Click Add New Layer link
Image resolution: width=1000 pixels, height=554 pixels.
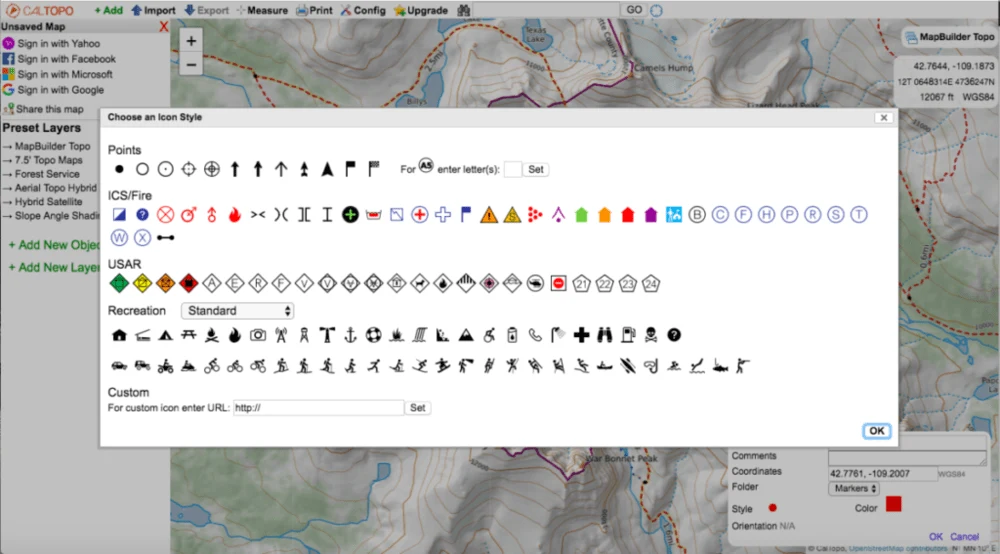click(54, 268)
